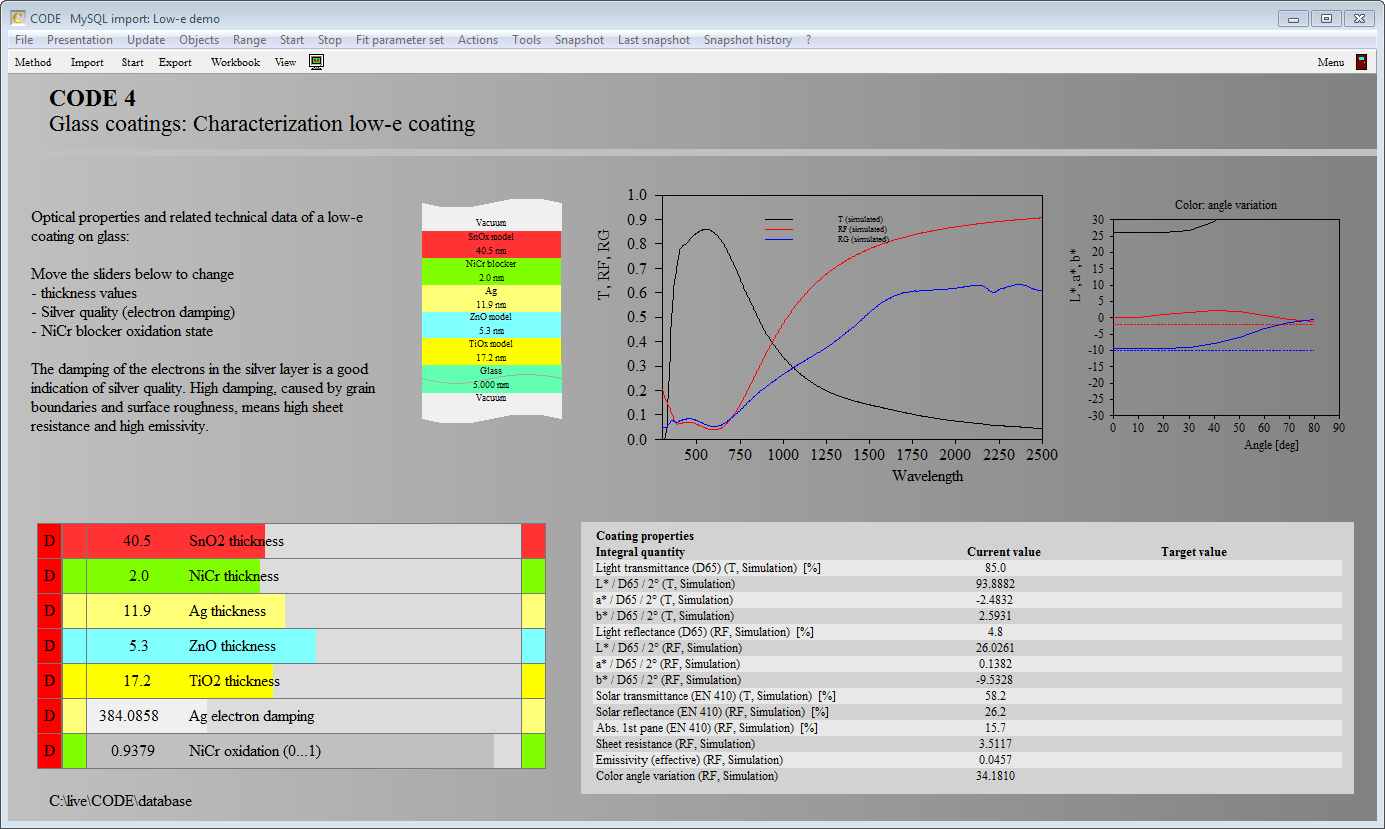This screenshot has width=1385, height=829.
Task: Click the monitor icon next to View
Action: pos(316,62)
